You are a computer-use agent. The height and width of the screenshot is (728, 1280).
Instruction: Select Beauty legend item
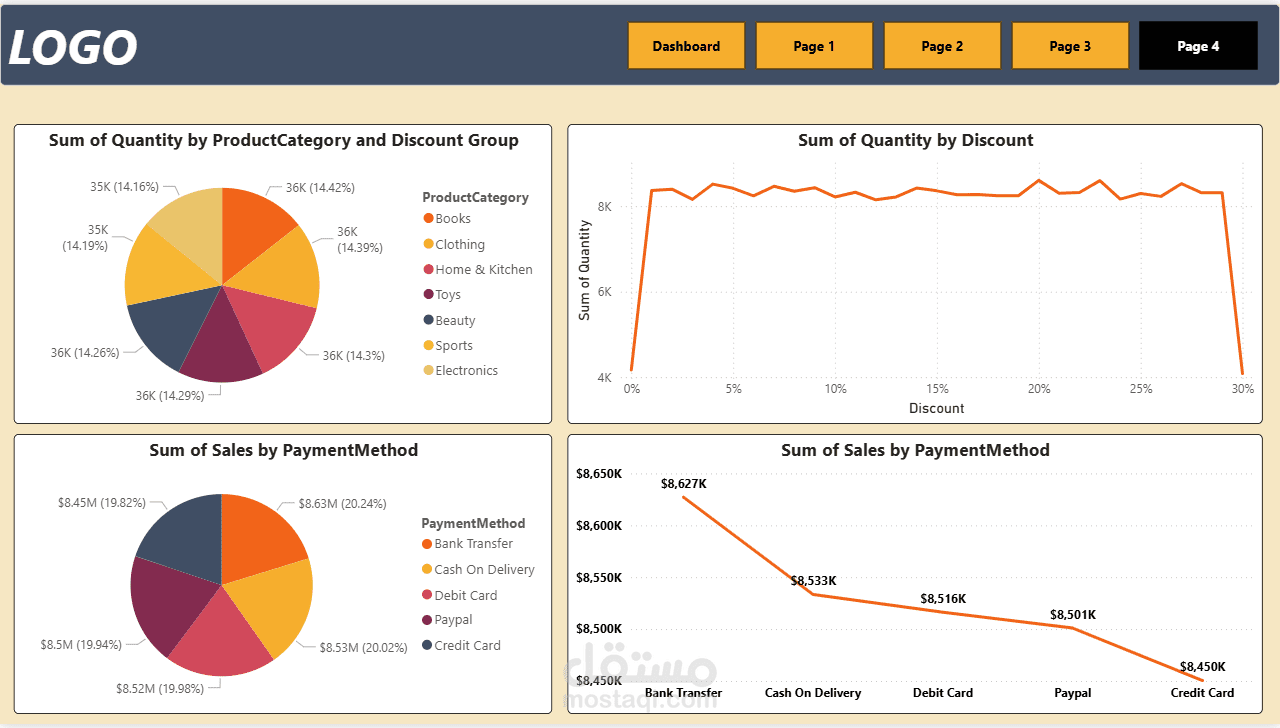point(449,321)
